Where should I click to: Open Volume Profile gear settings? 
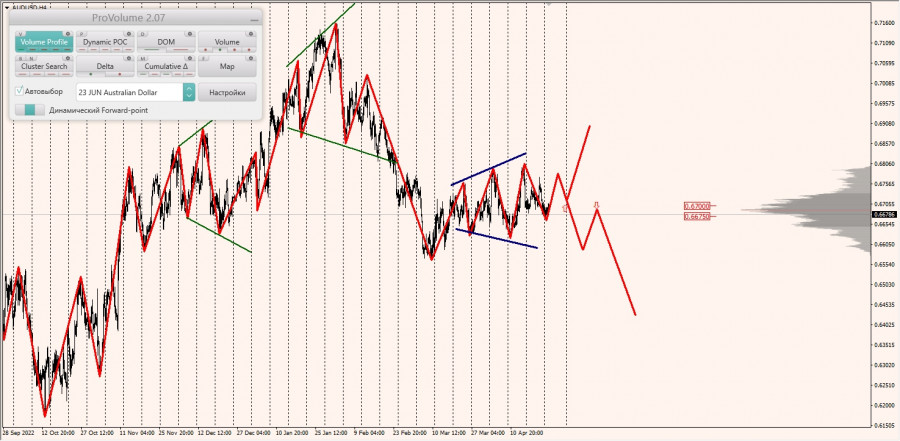click(x=68, y=34)
